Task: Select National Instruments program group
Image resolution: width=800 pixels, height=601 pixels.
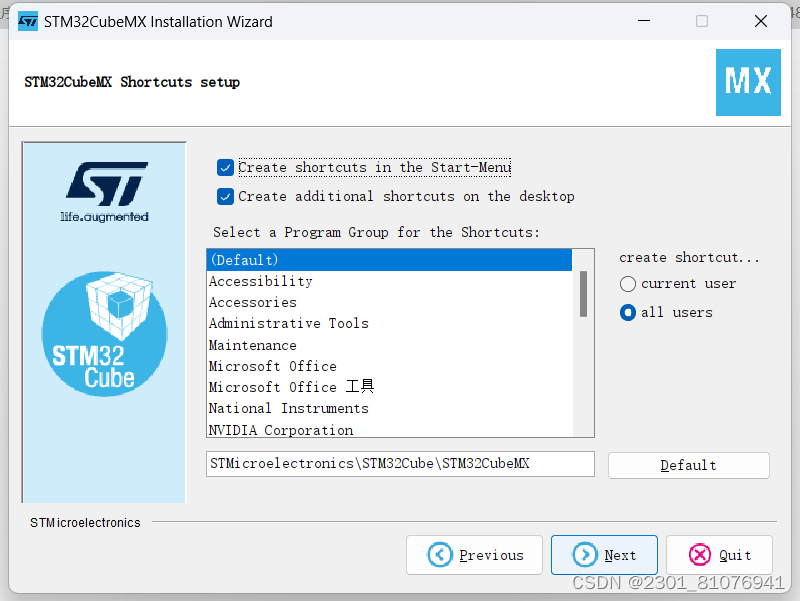Action: pyautogui.click(x=390, y=409)
